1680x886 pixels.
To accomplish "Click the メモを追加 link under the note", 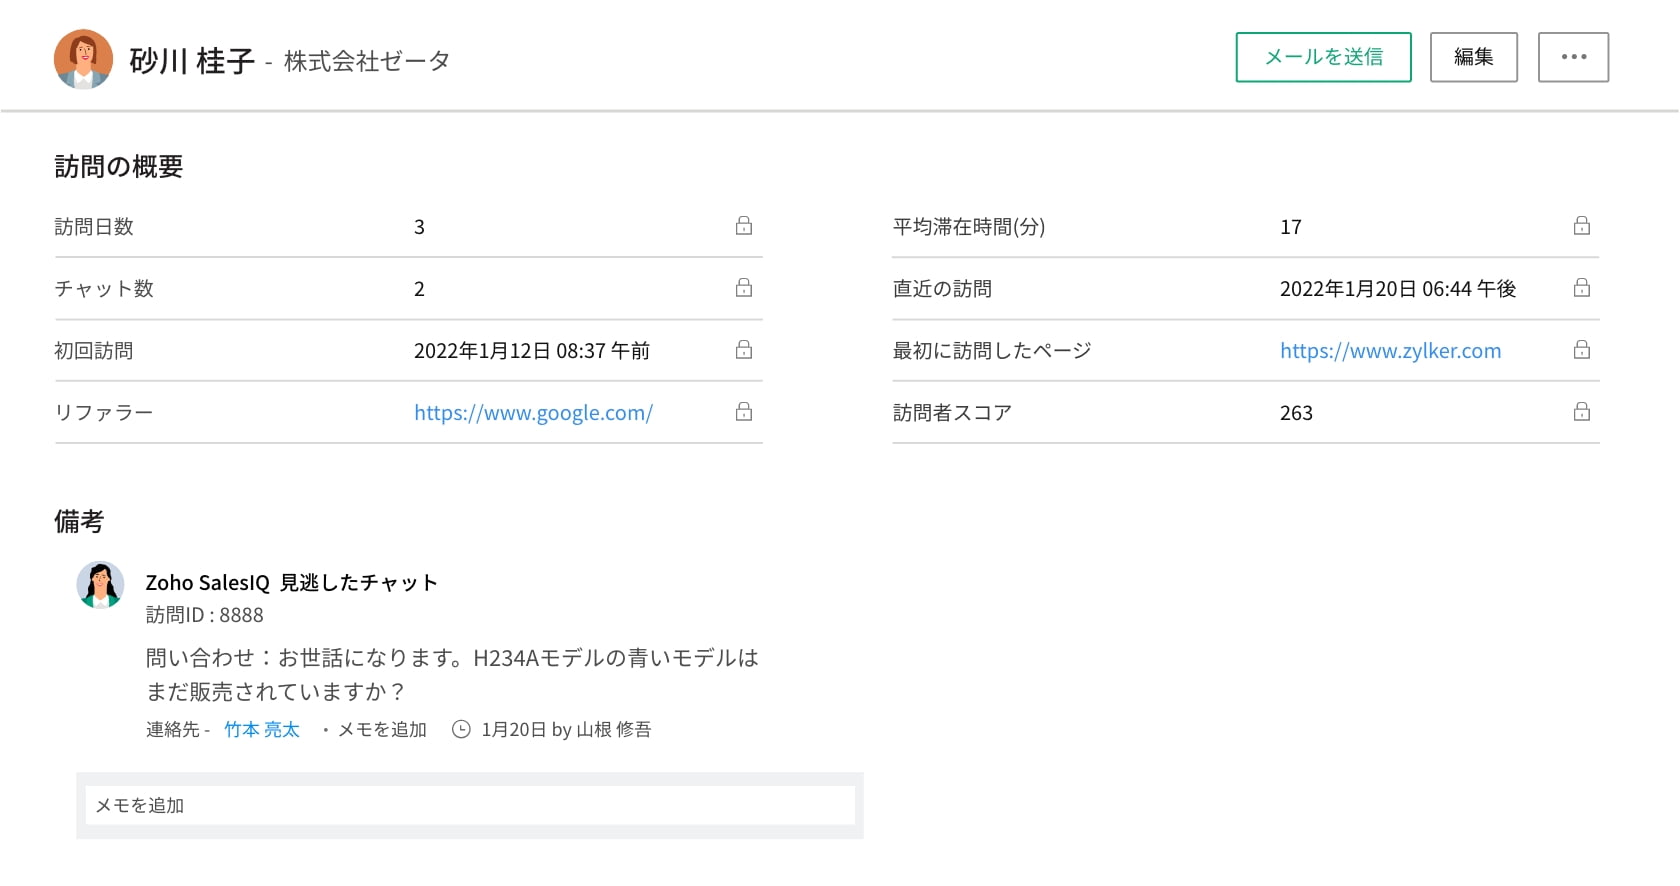I will (x=382, y=730).
